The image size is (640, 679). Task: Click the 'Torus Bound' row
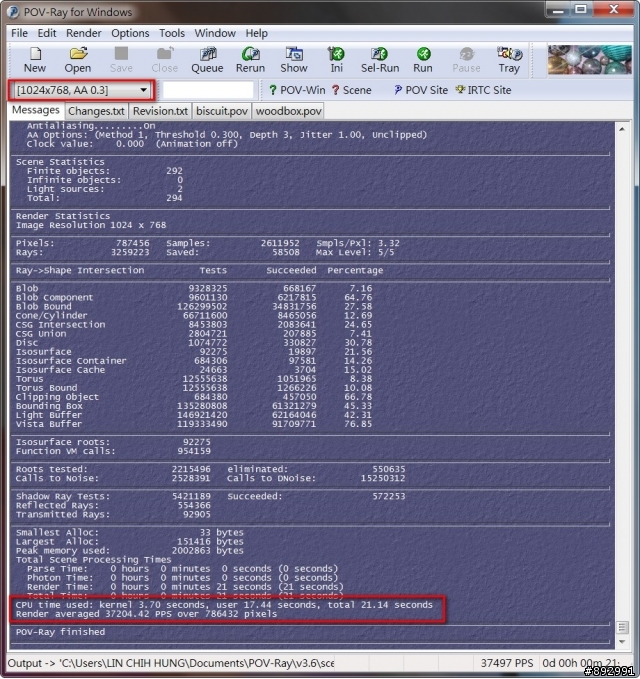194,388
